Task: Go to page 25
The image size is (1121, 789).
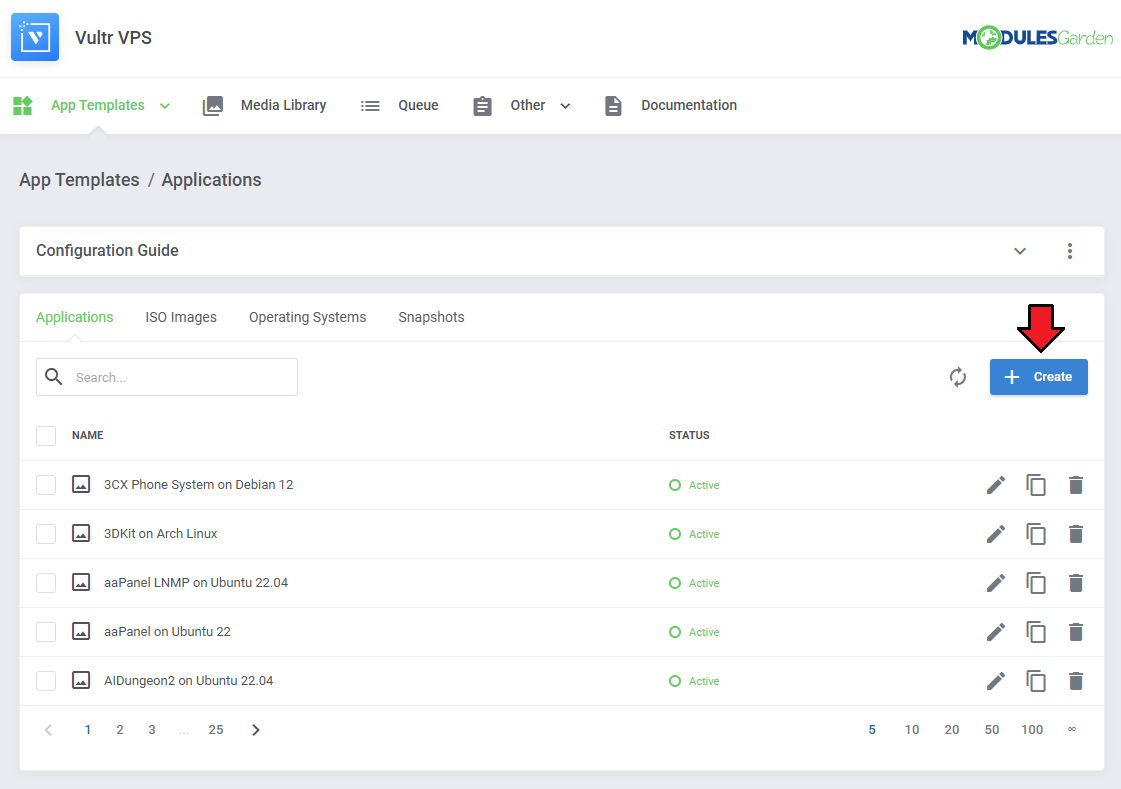Action: (x=216, y=730)
